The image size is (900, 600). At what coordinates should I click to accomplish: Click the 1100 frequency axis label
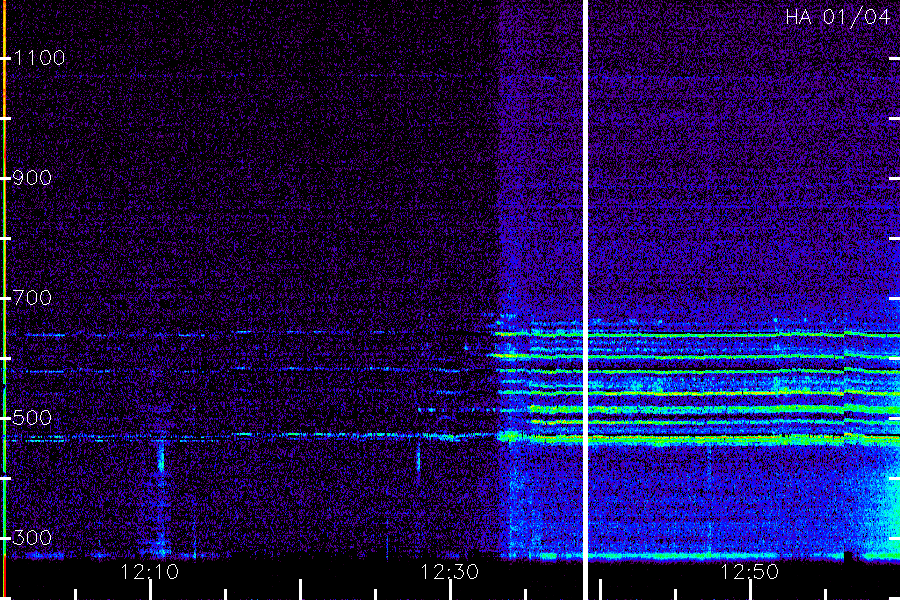[x=39, y=58]
